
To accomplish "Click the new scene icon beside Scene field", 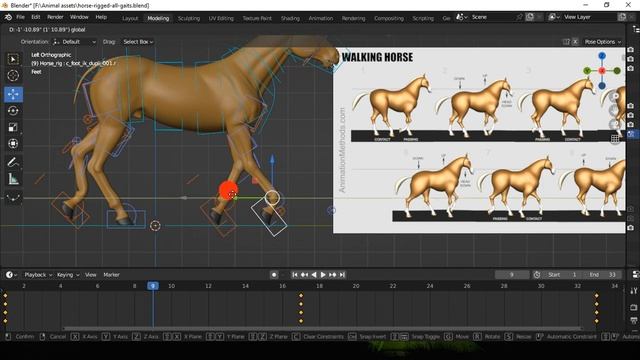I will (x=530, y=17).
